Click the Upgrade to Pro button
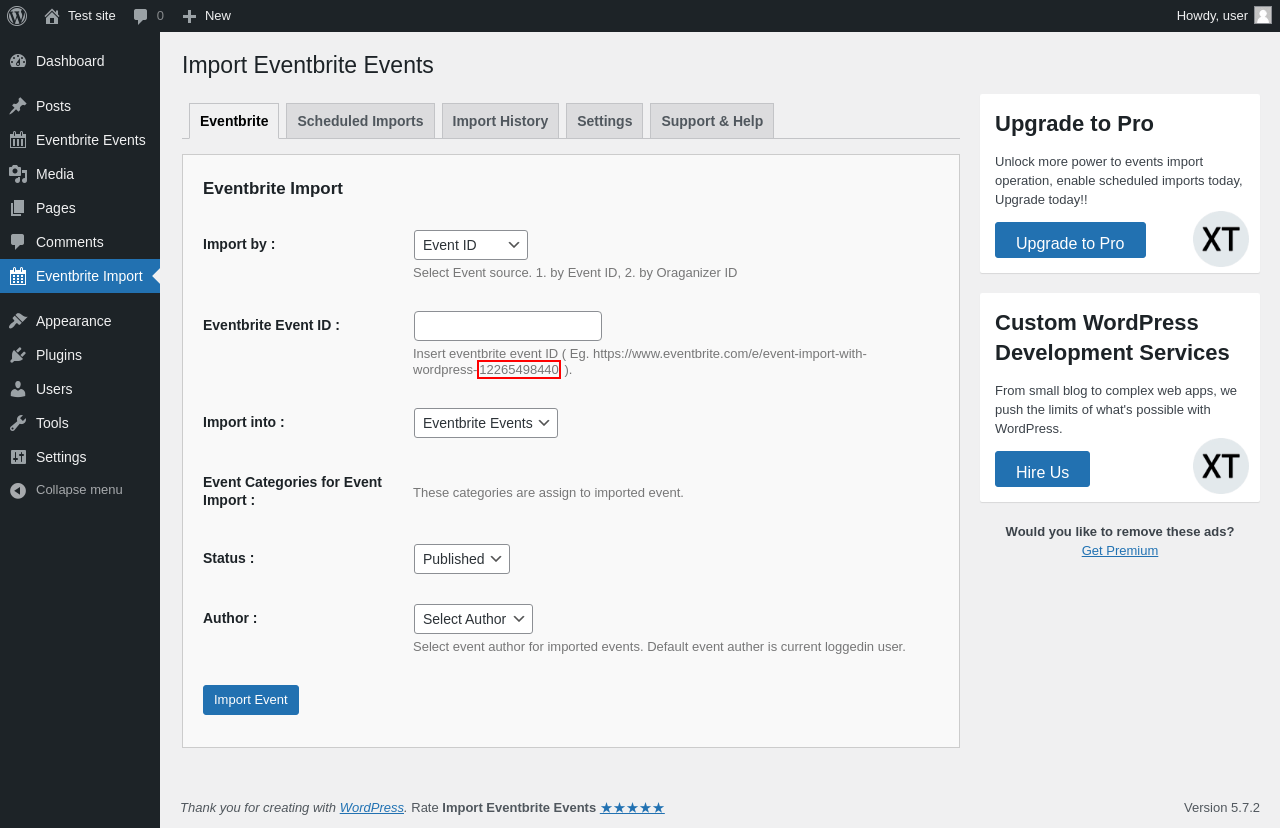 1070,240
